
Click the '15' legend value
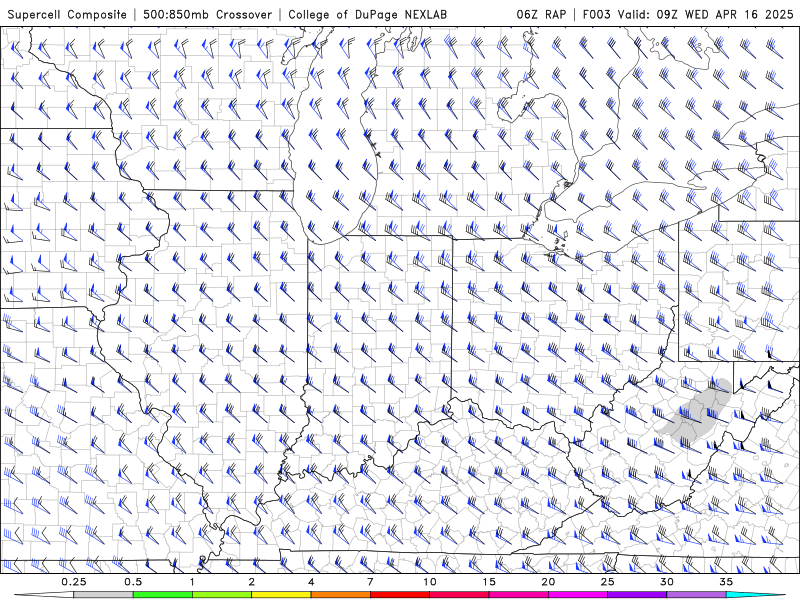(489, 582)
